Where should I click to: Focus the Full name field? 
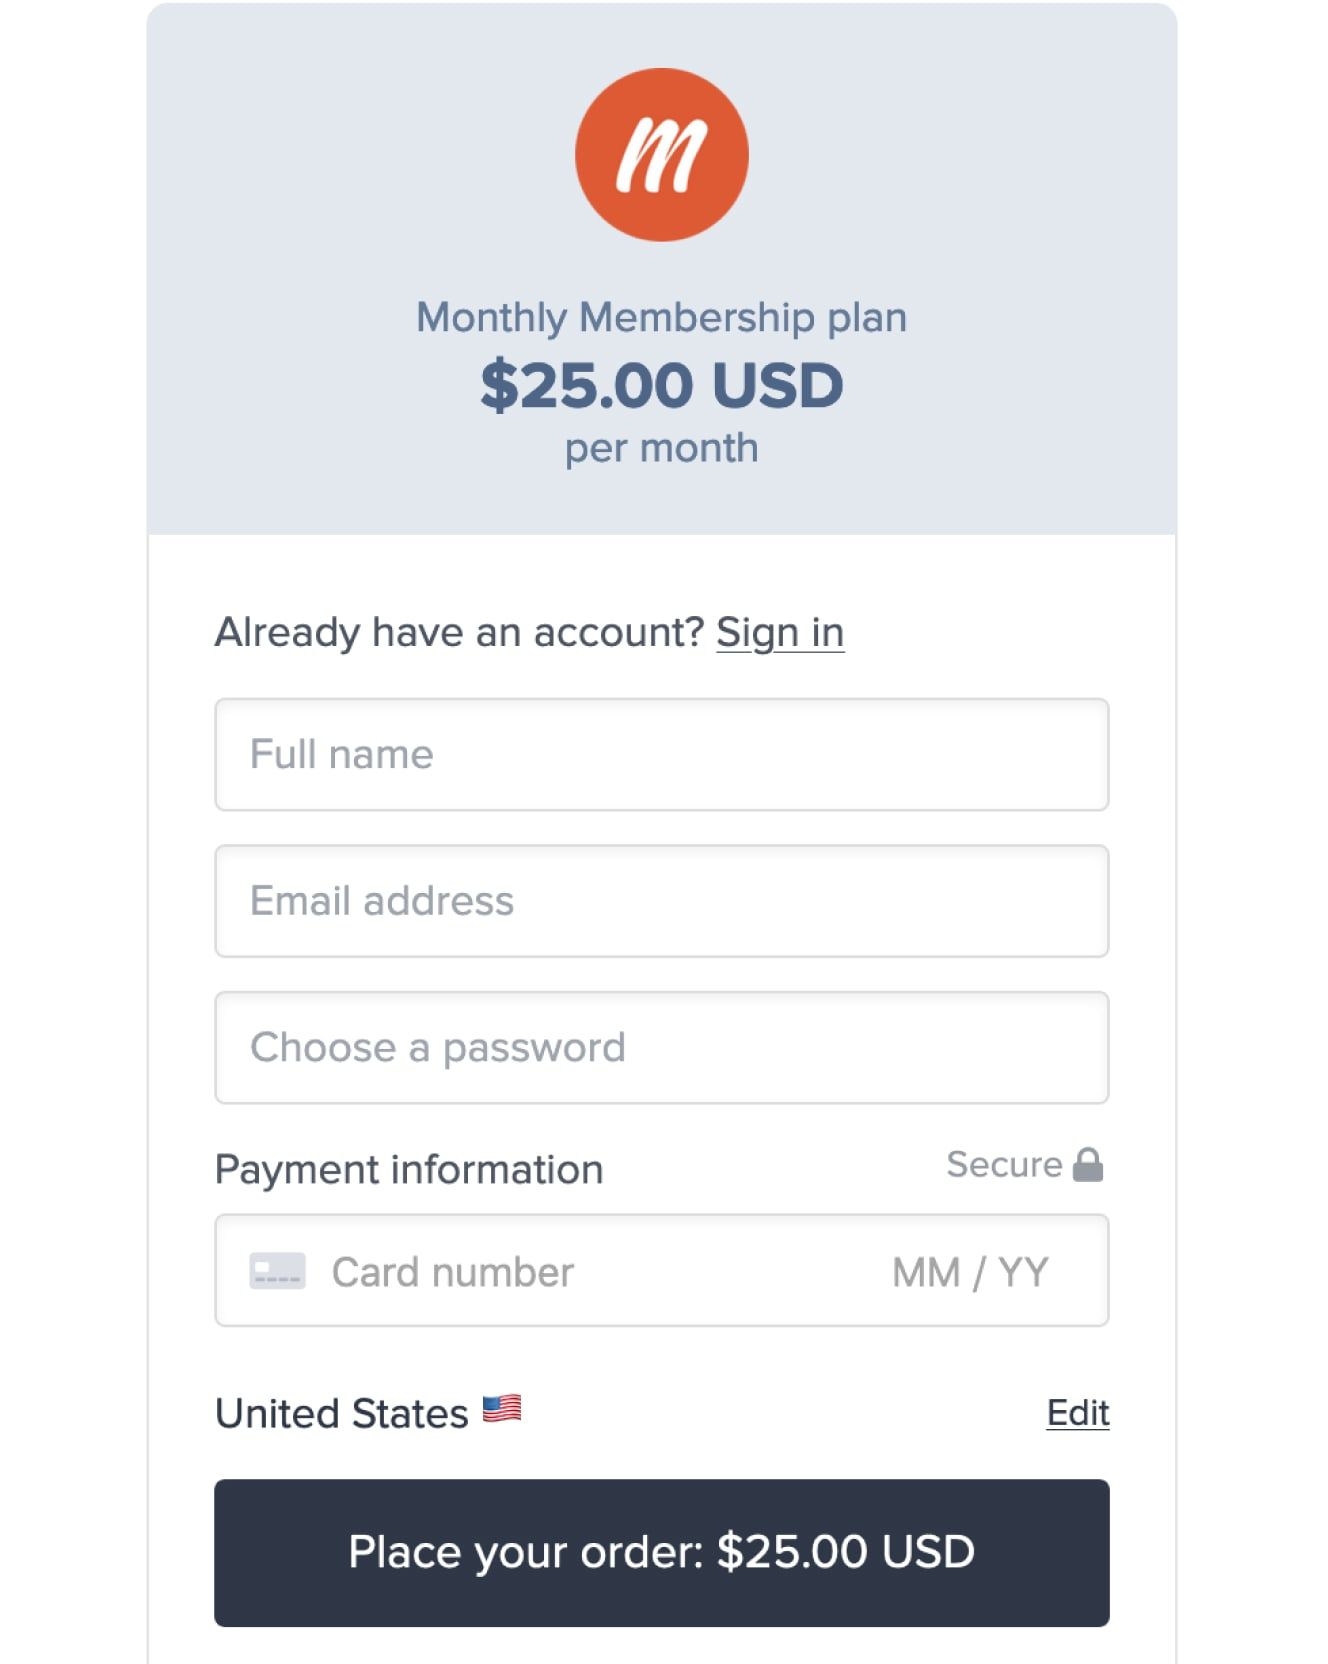coord(661,754)
